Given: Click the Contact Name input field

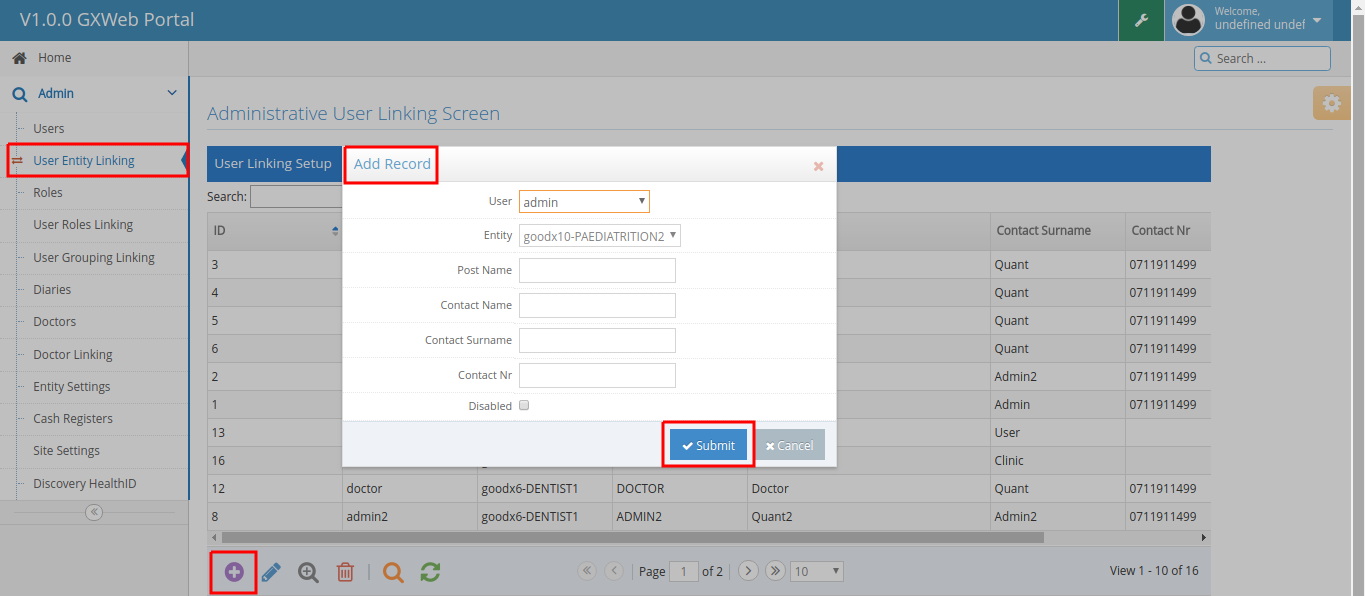Looking at the screenshot, I should click(x=597, y=305).
